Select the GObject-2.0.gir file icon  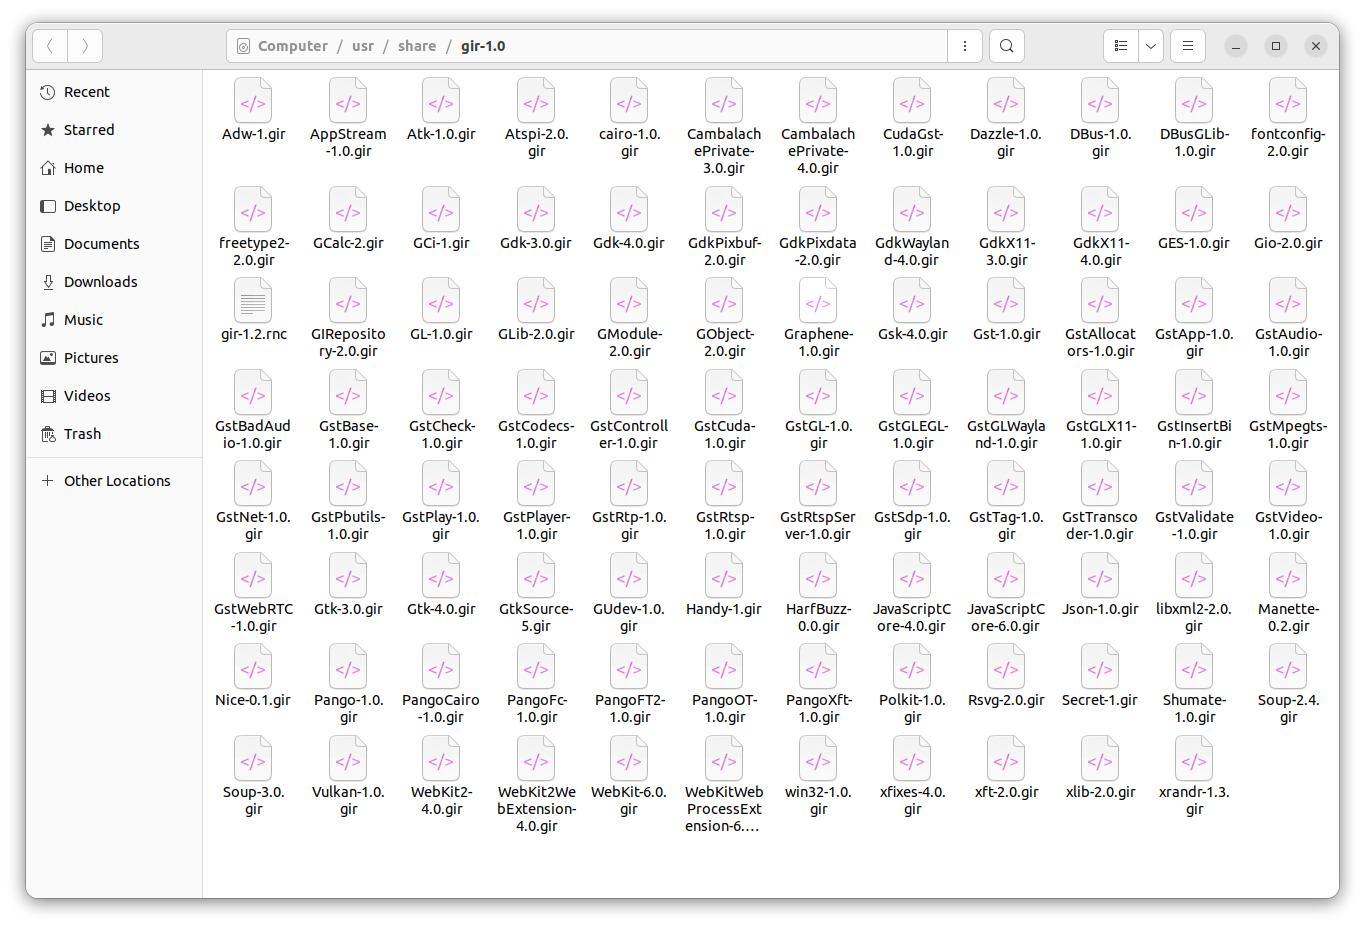(x=724, y=301)
